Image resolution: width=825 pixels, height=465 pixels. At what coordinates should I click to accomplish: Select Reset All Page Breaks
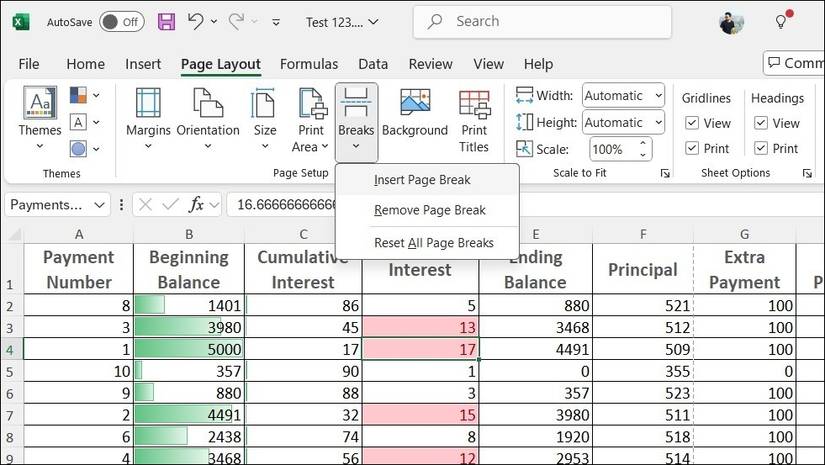(x=427, y=243)
